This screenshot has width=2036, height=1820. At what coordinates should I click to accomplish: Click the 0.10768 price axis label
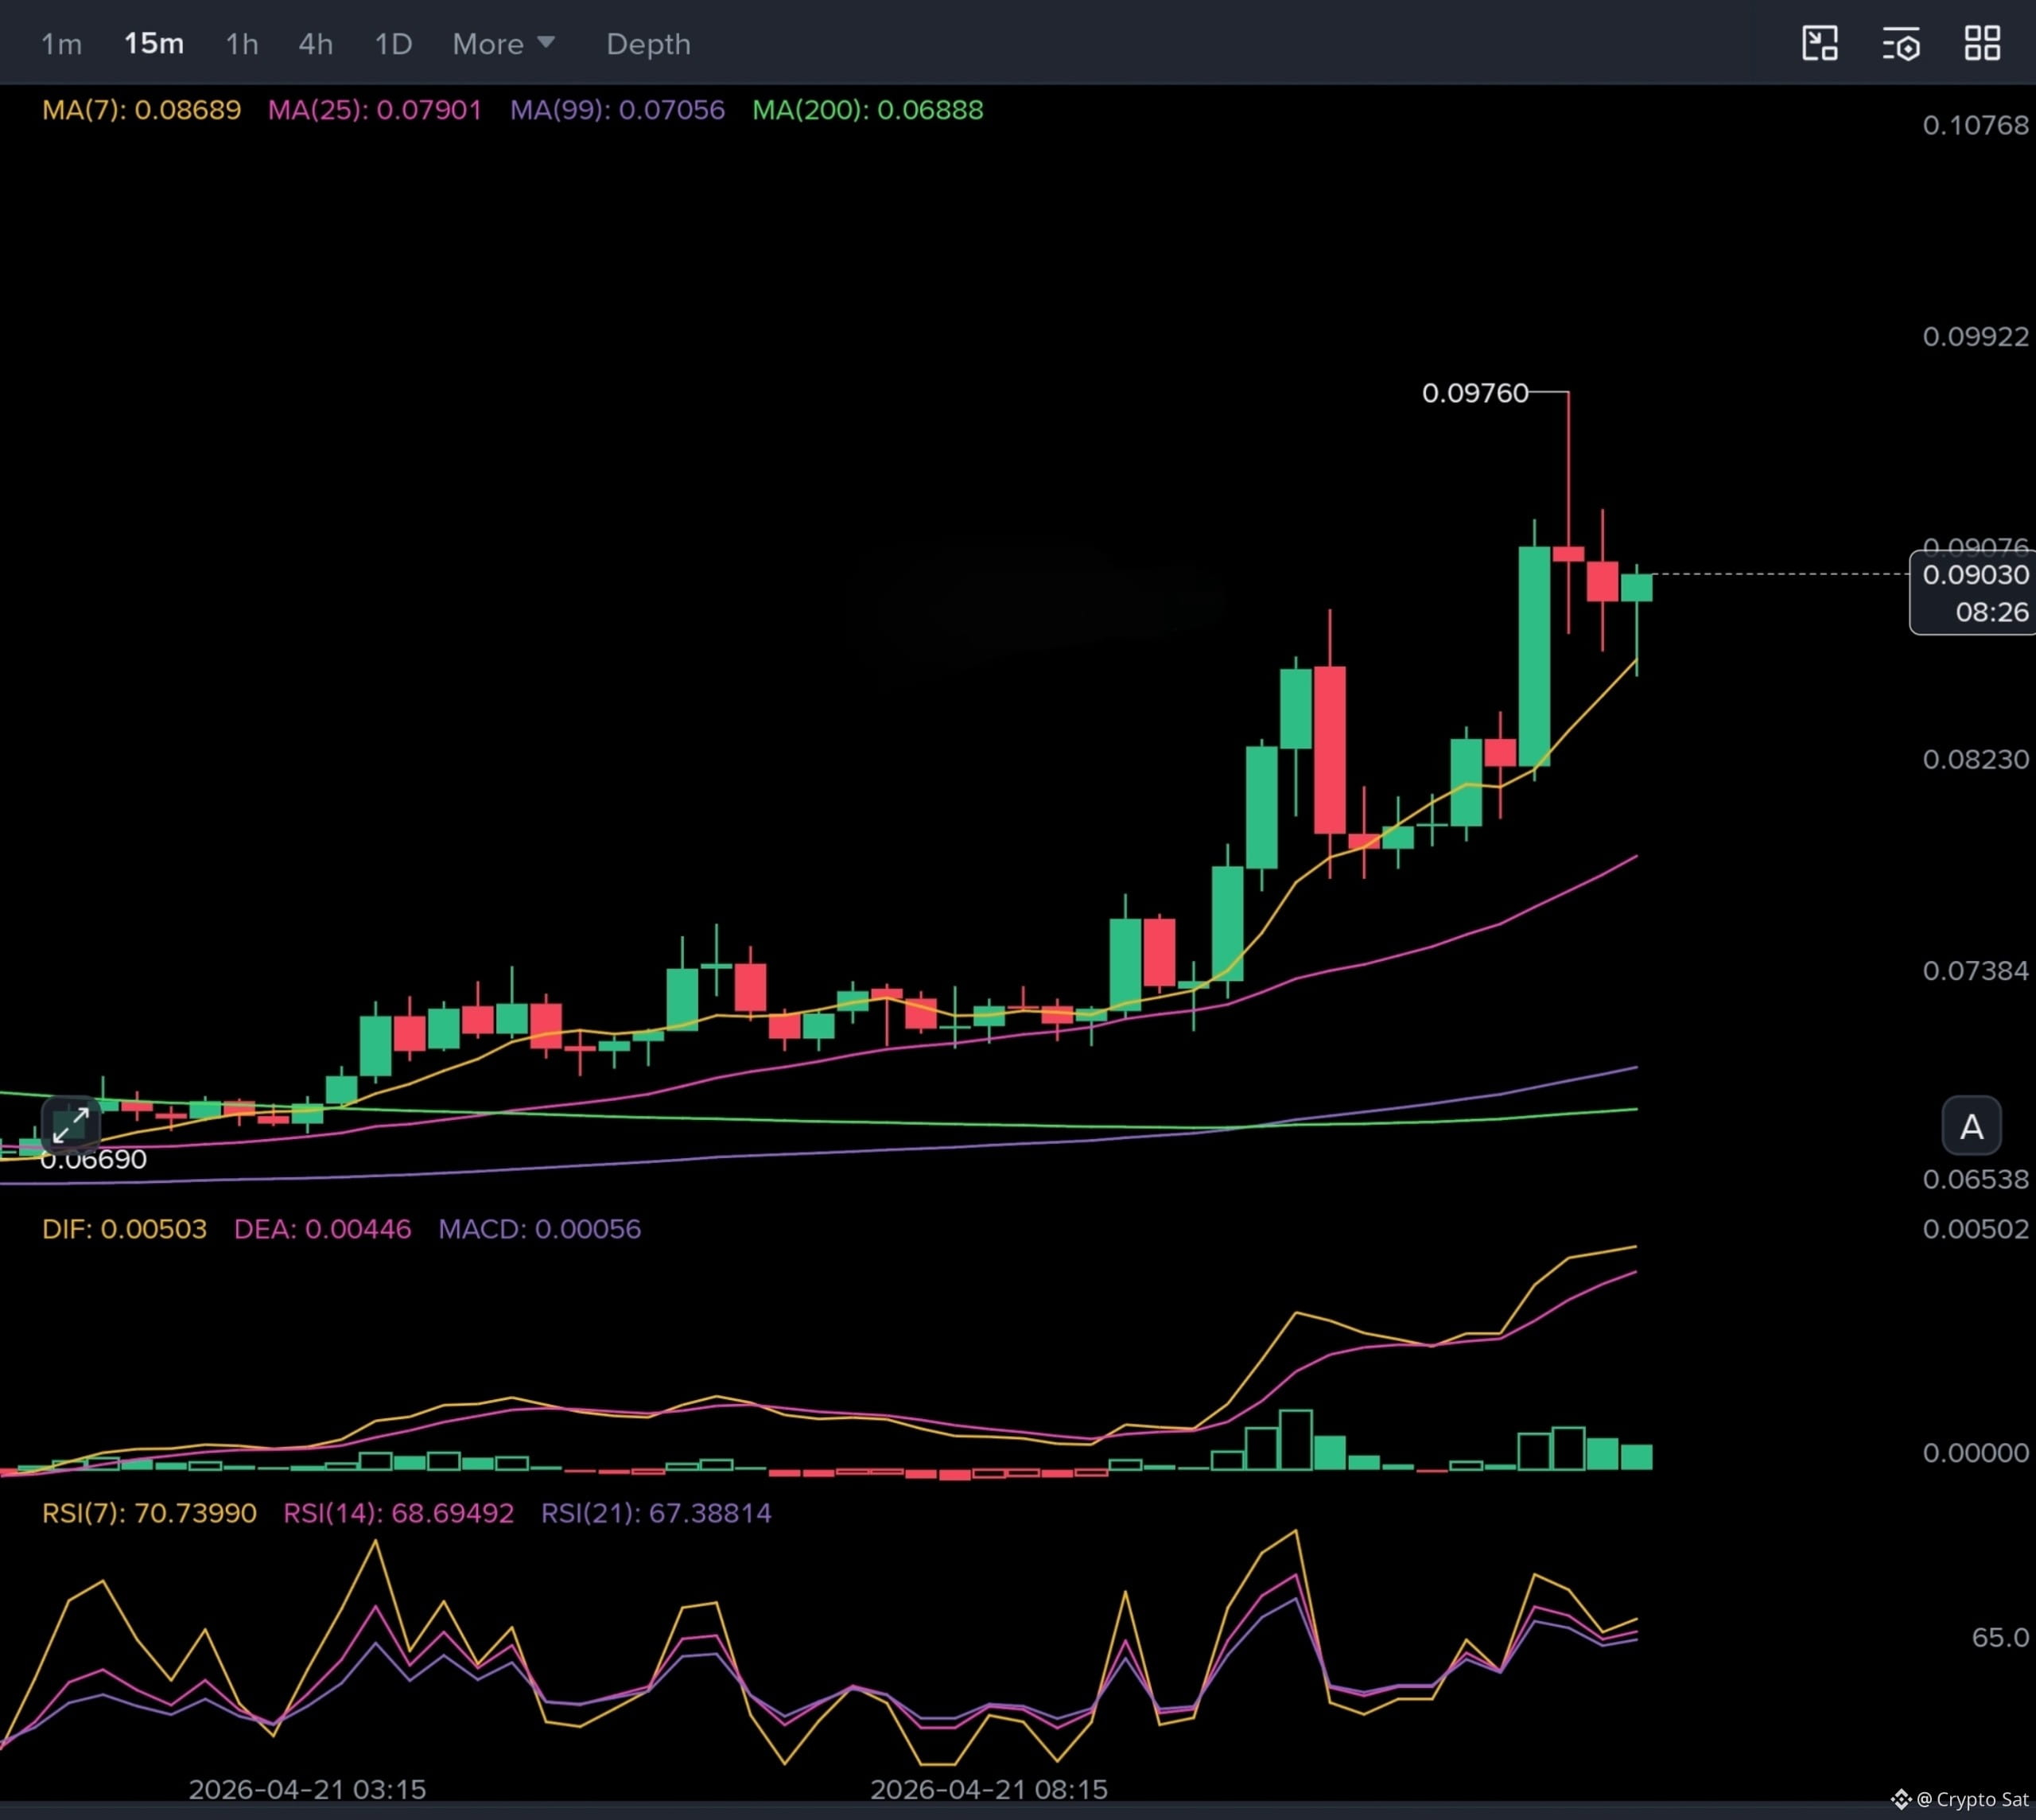click(x=1975, y=125)
